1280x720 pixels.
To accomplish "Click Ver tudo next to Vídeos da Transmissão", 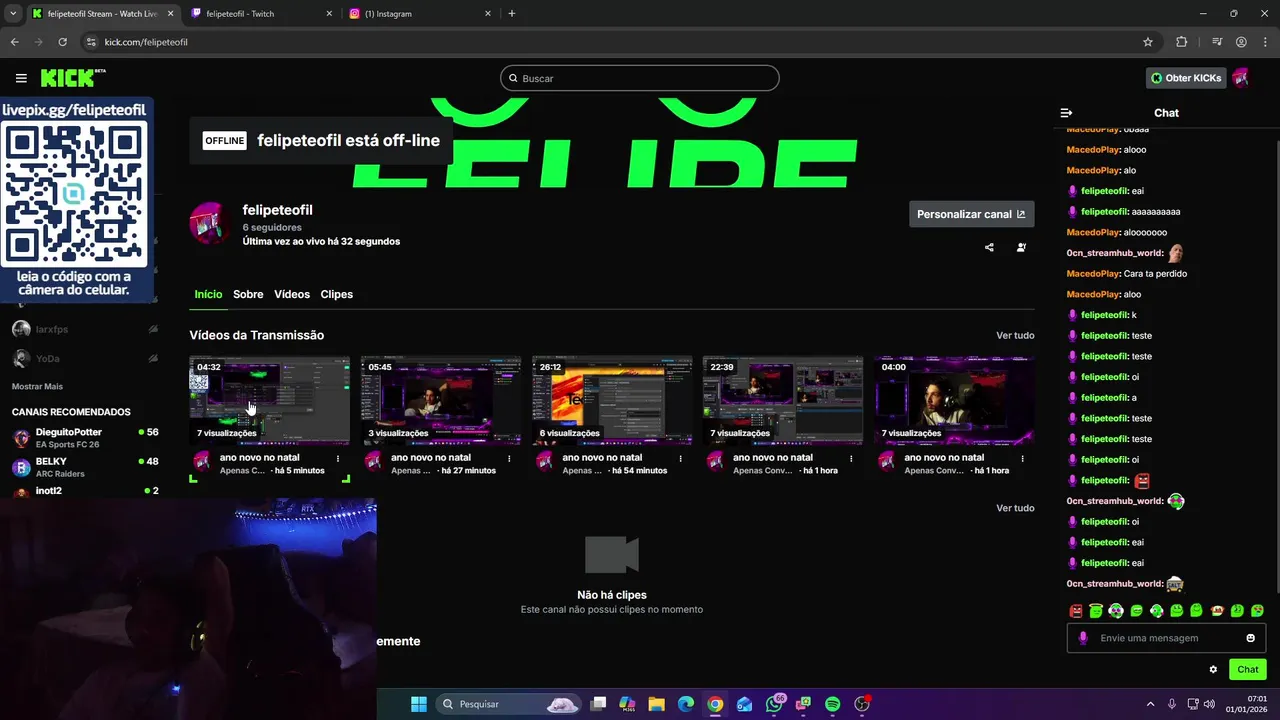I will click(x=1015, y=336).
